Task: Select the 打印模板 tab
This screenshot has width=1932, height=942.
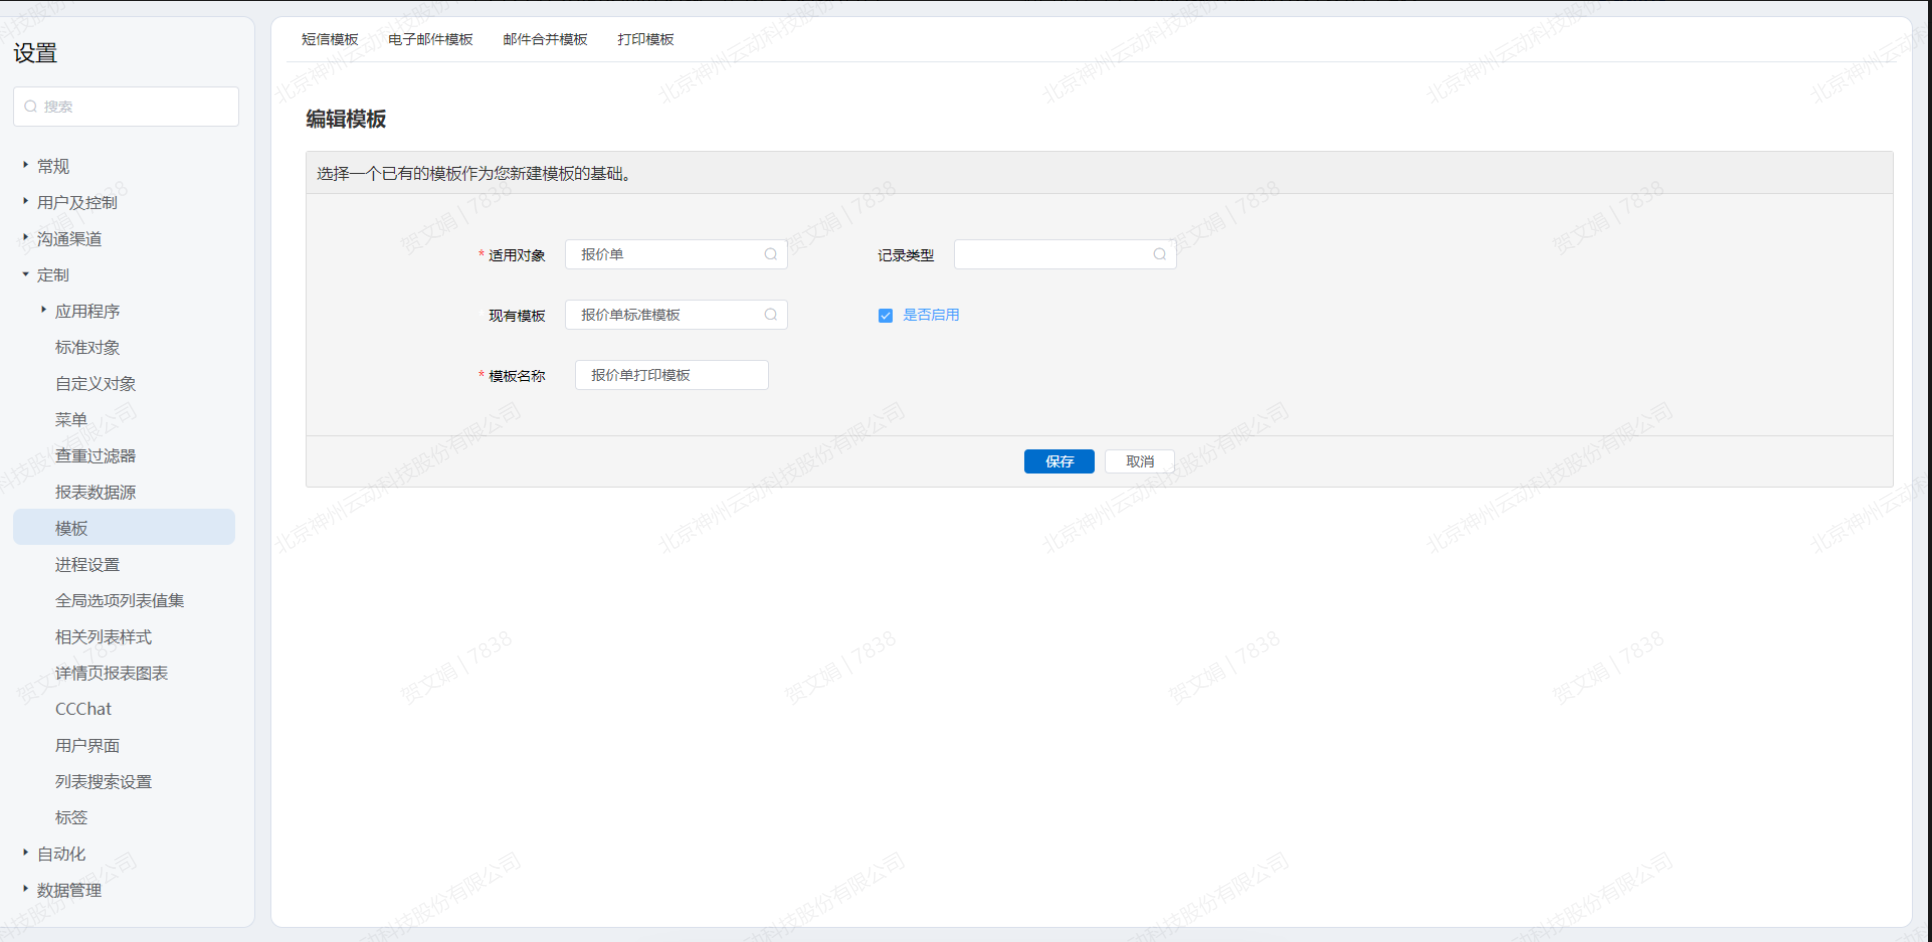Action: (x=645, y=39)
